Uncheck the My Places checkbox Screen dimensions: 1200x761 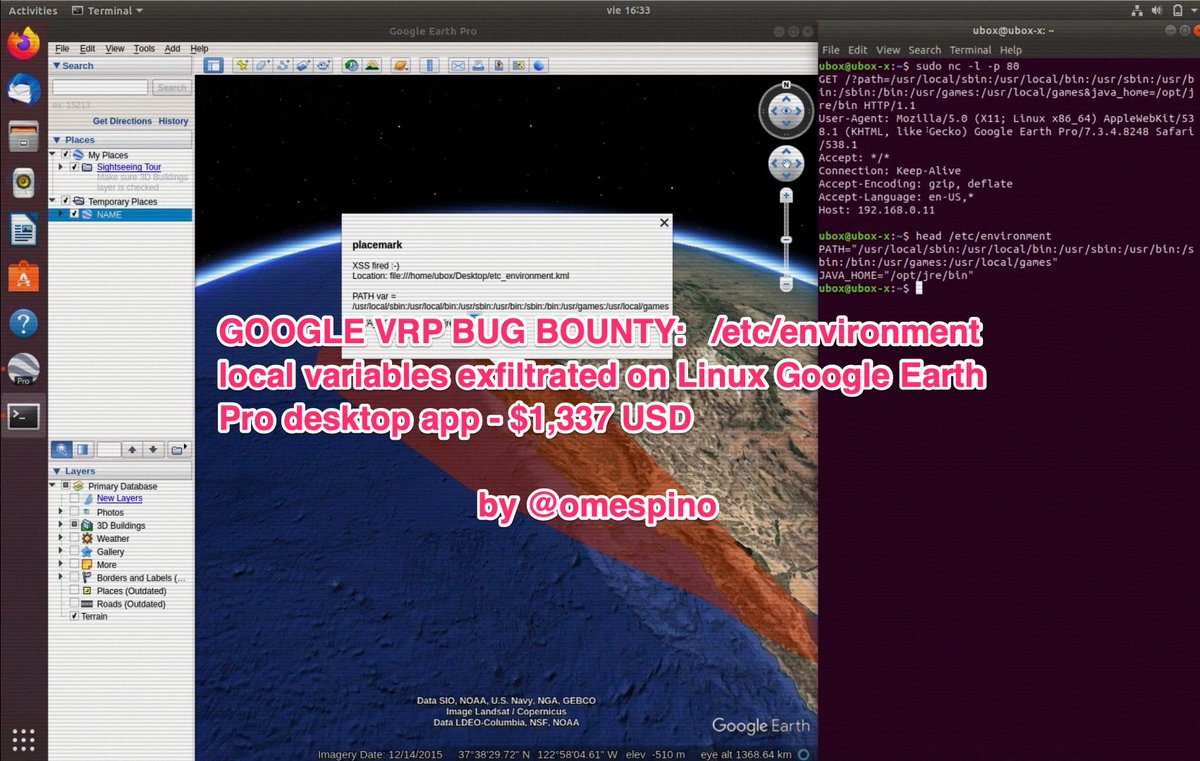coord(66,155)
